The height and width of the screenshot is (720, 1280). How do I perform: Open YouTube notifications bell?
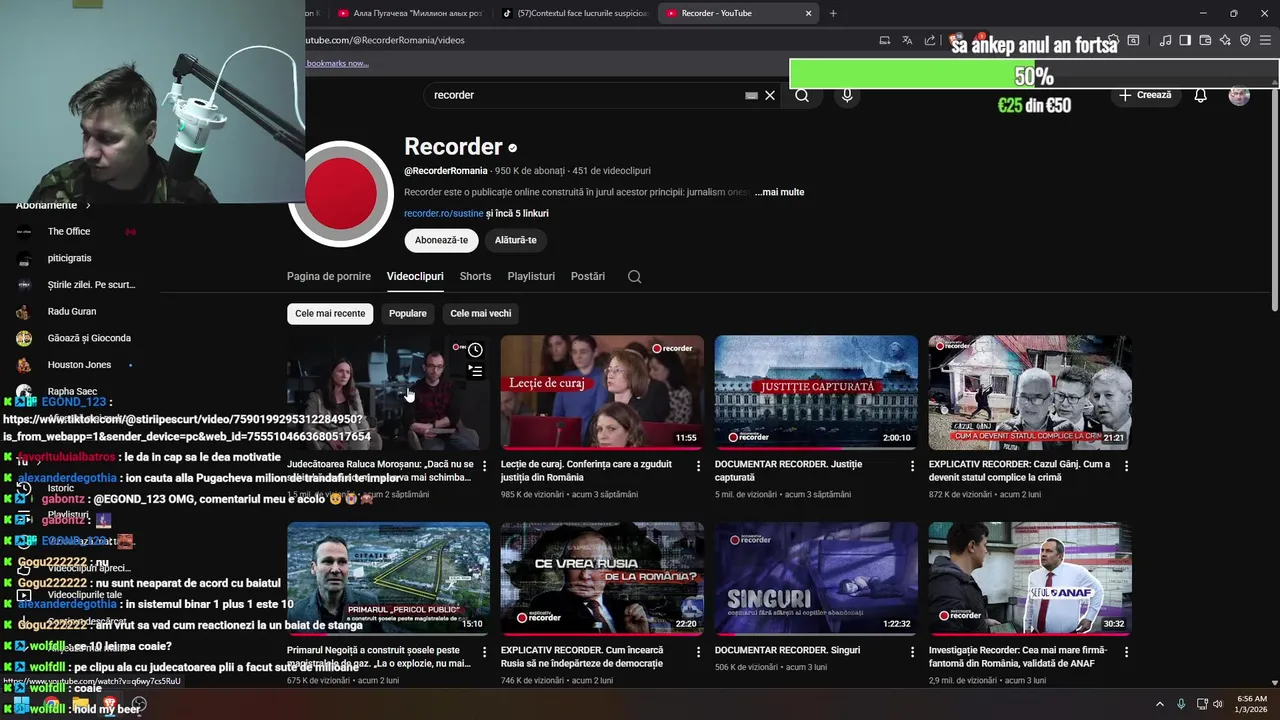click(1200, 95)
